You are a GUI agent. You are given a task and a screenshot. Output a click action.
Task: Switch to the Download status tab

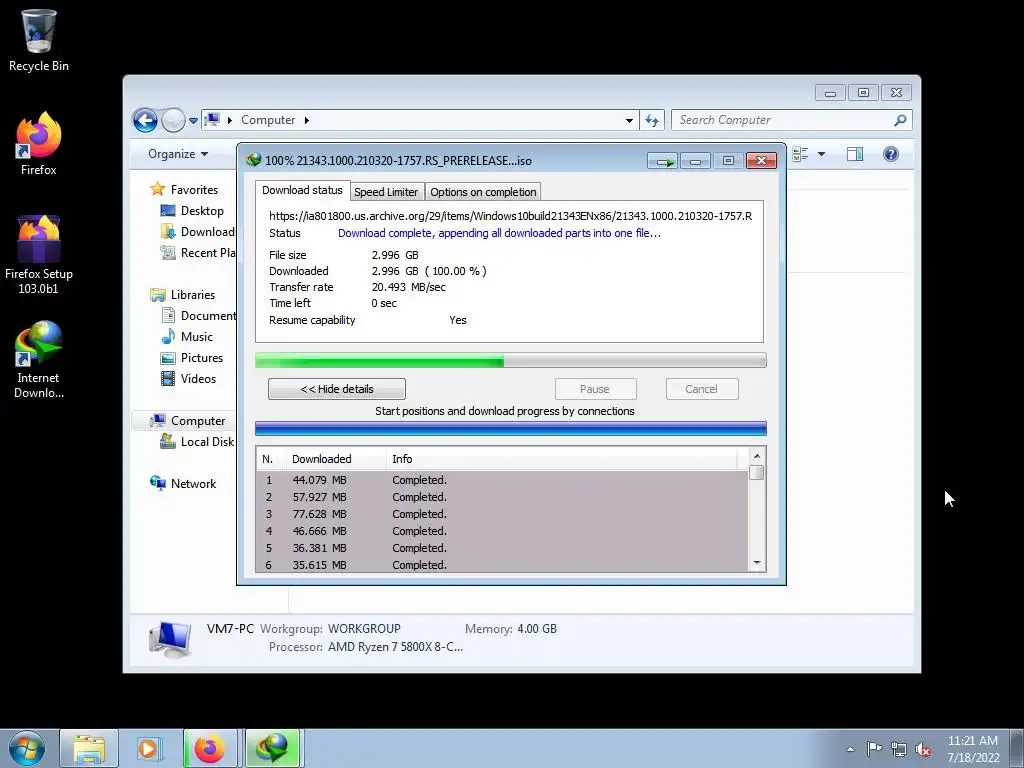coord(302,190)
